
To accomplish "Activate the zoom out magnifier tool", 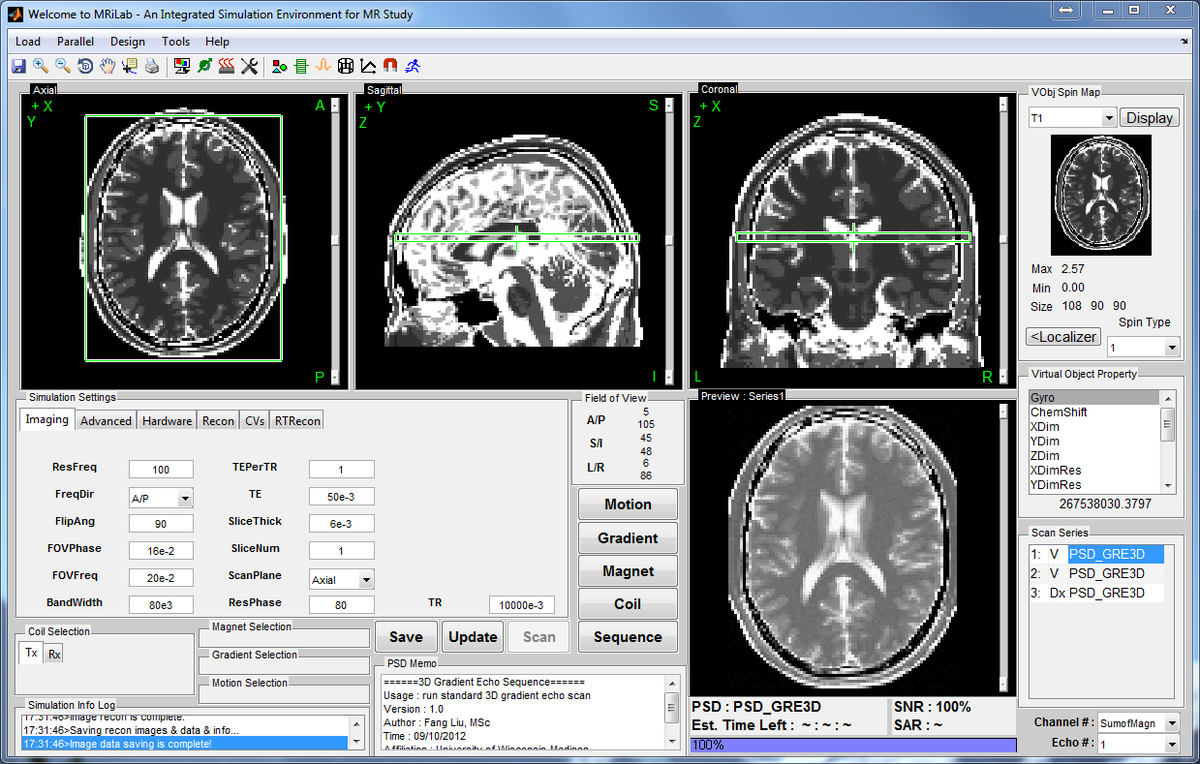I will 62,66.
